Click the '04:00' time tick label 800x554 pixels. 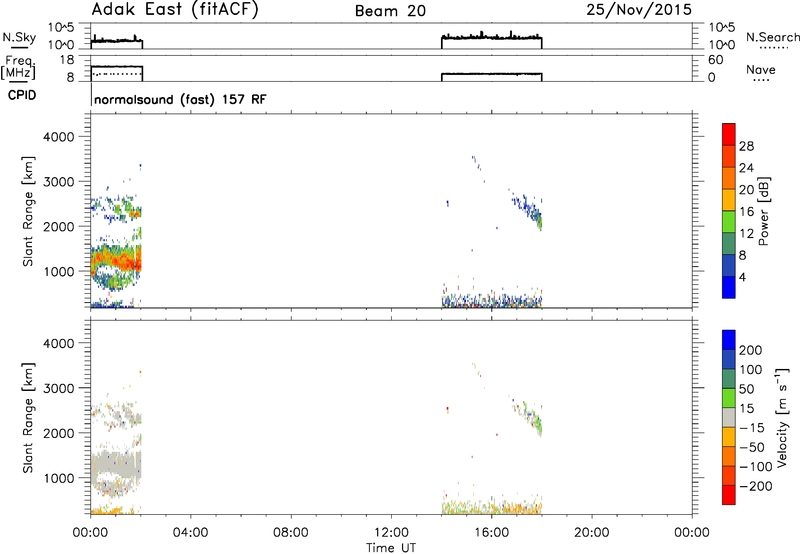190,533
